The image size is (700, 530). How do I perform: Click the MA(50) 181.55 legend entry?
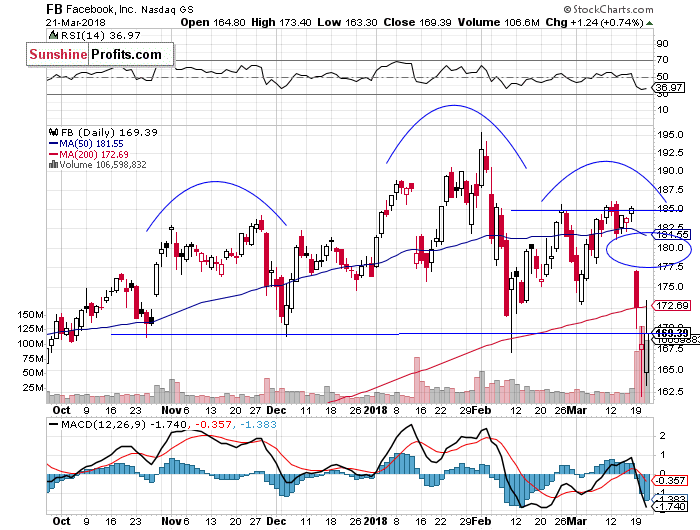(86, 144)
